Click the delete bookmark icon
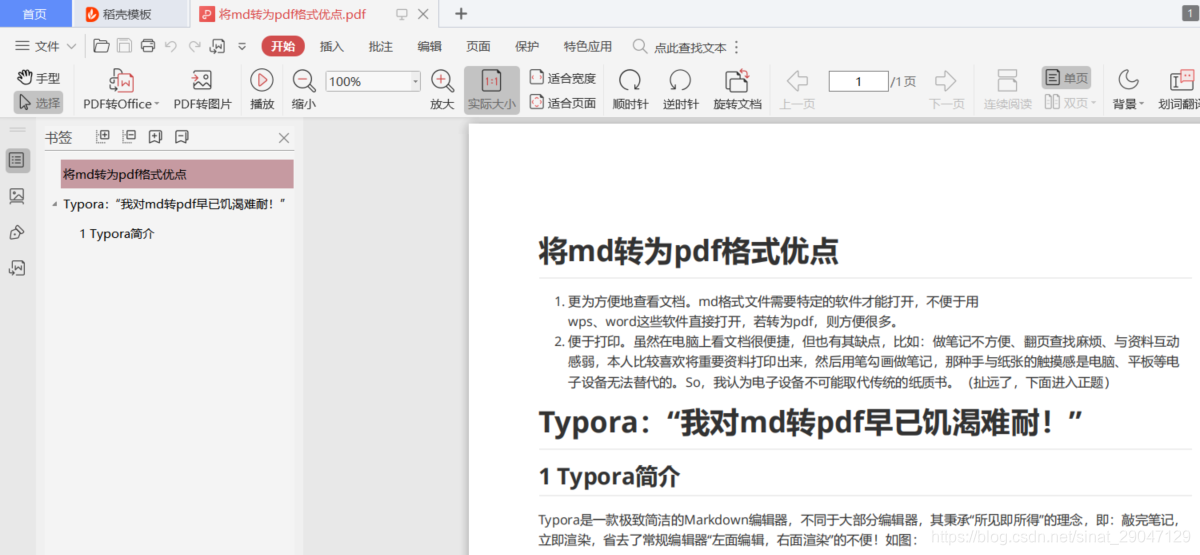The height and width of the screenshot is (555, 1200). coord(181,137)
